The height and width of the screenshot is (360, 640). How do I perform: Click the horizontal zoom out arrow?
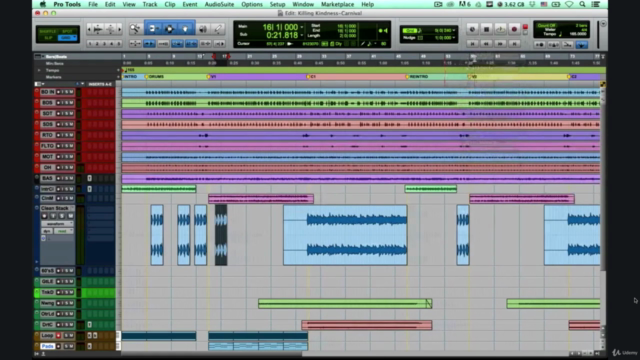[x=89, y=29]
